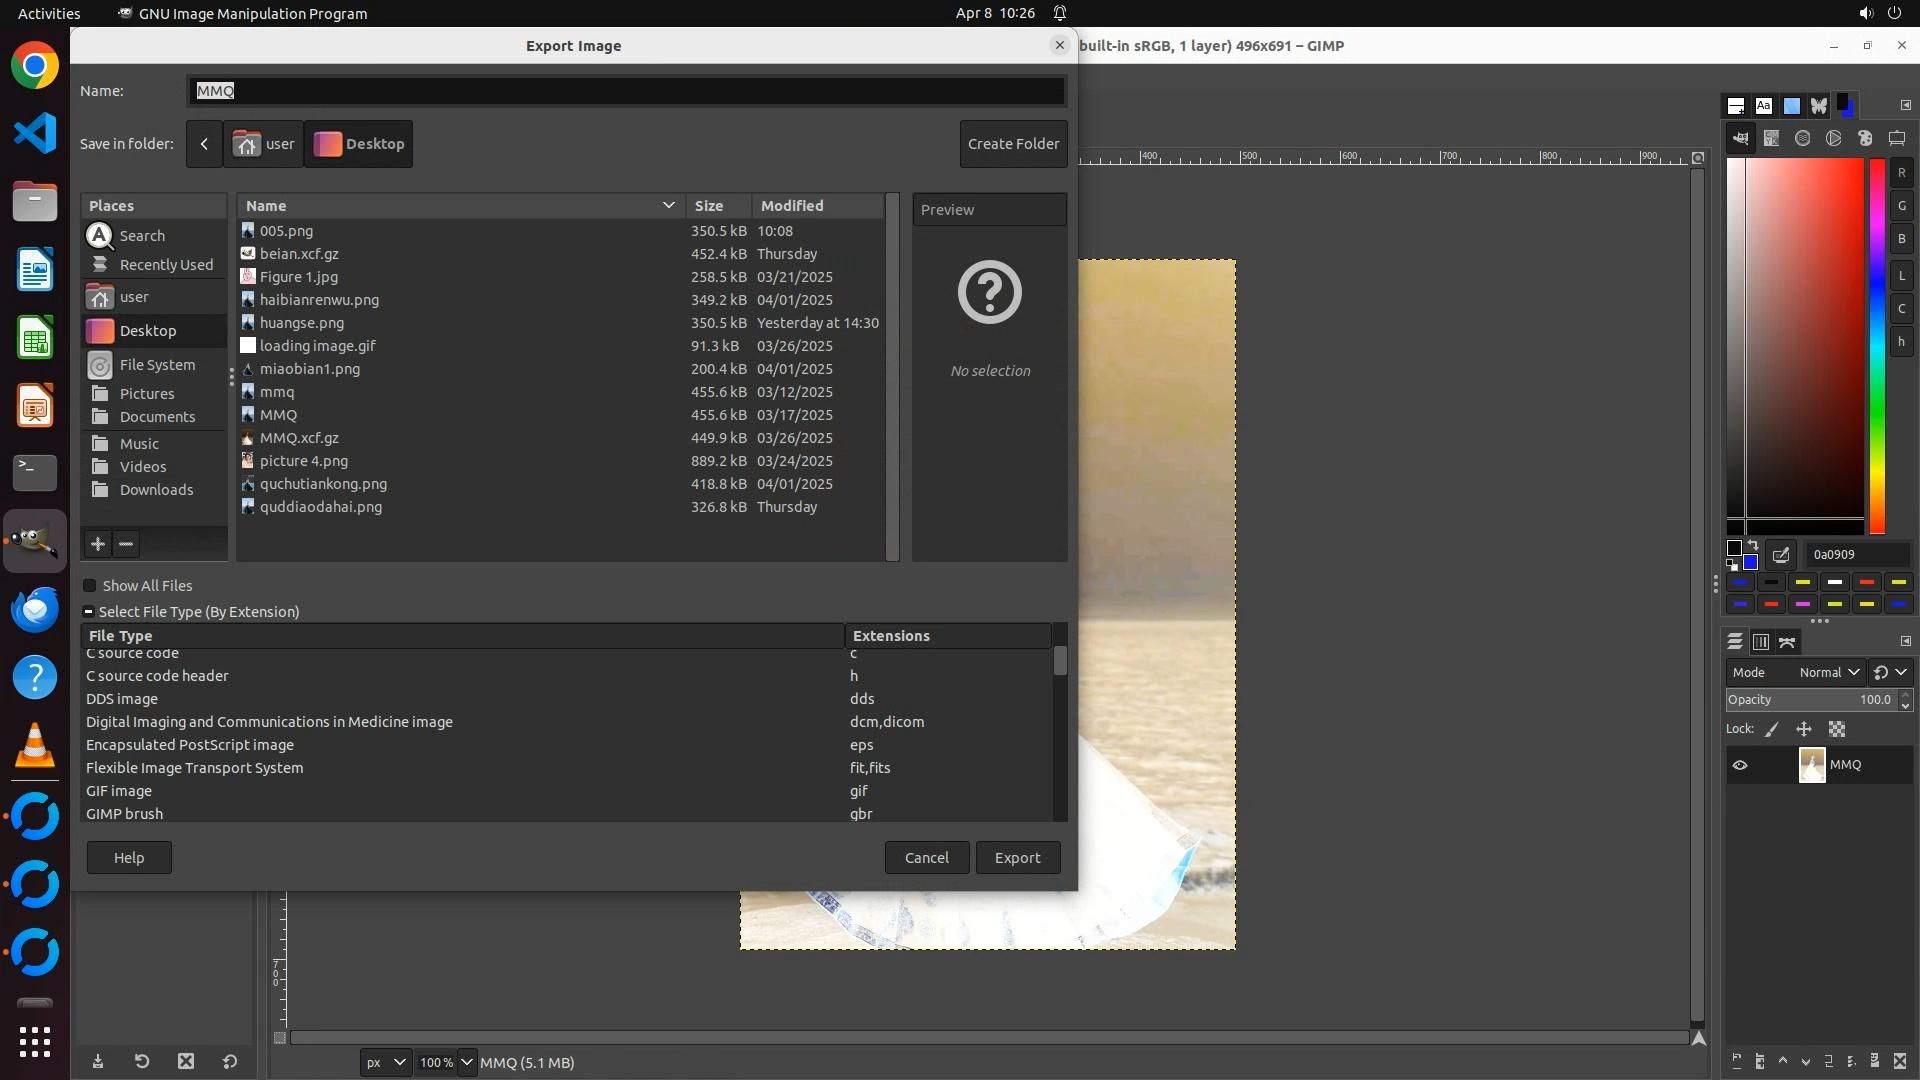Open the Watercolor color selector
This screenshot has height=1080, width=1920.
[x=1803, y=139]
